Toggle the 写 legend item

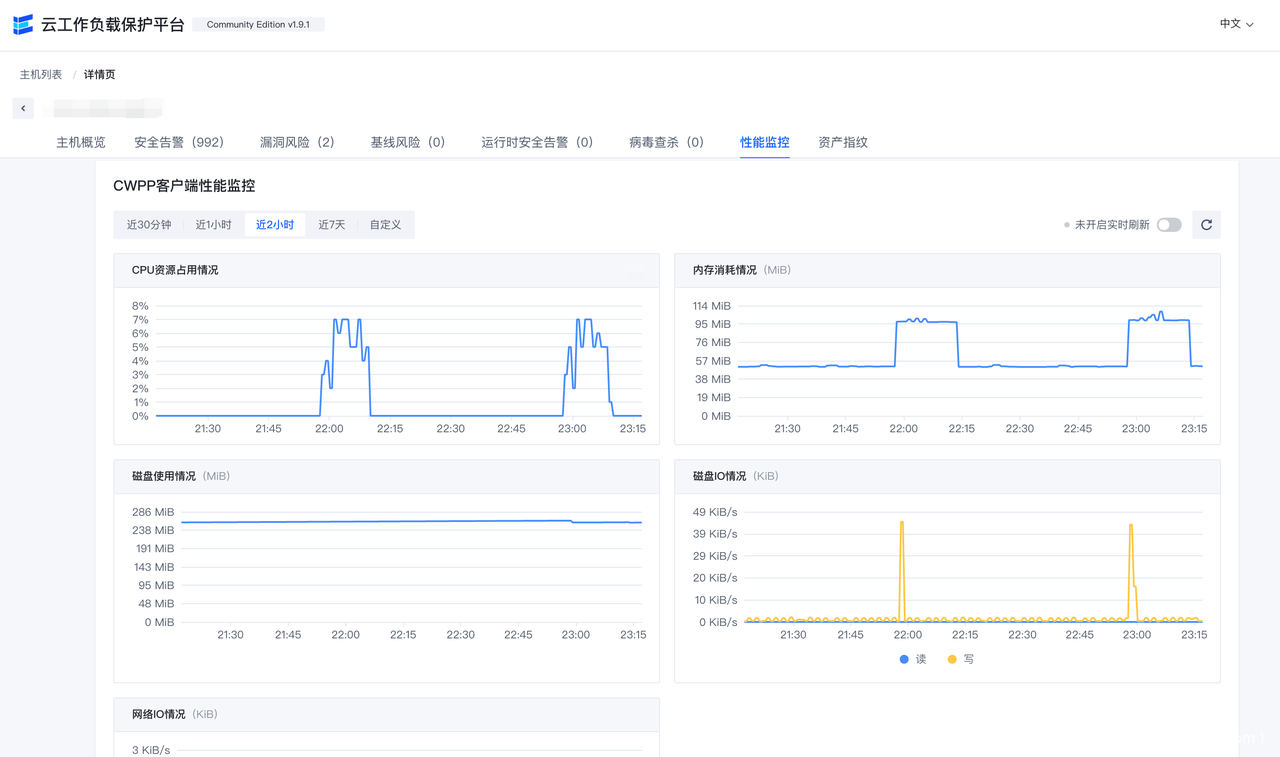click(x=961, y=659)
